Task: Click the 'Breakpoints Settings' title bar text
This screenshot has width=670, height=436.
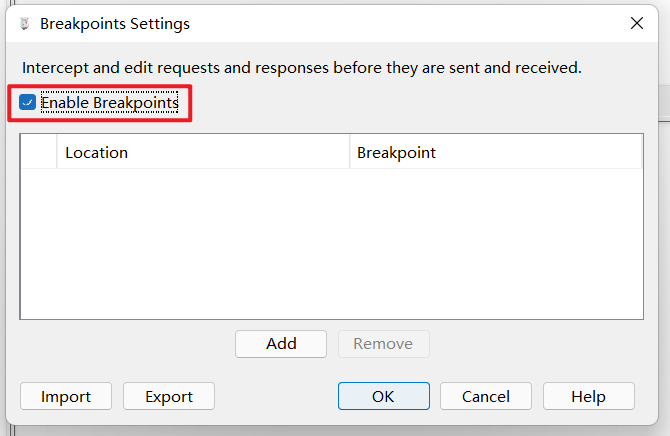Action: 115,24
